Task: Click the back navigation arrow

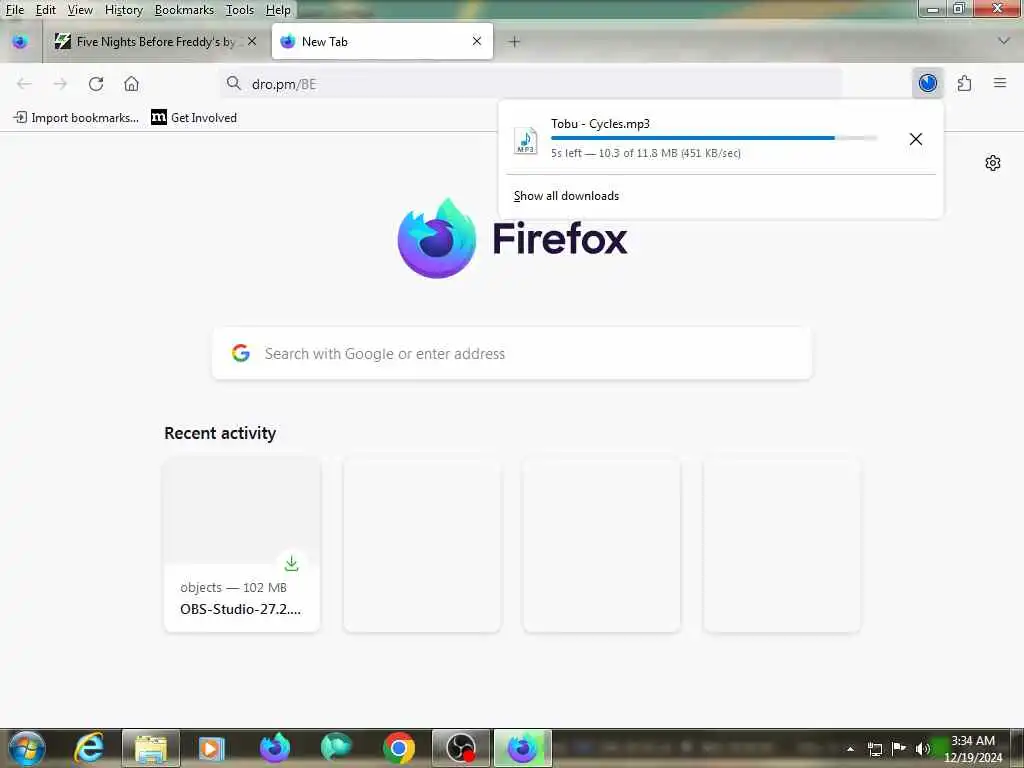Action: click(24, 84)
